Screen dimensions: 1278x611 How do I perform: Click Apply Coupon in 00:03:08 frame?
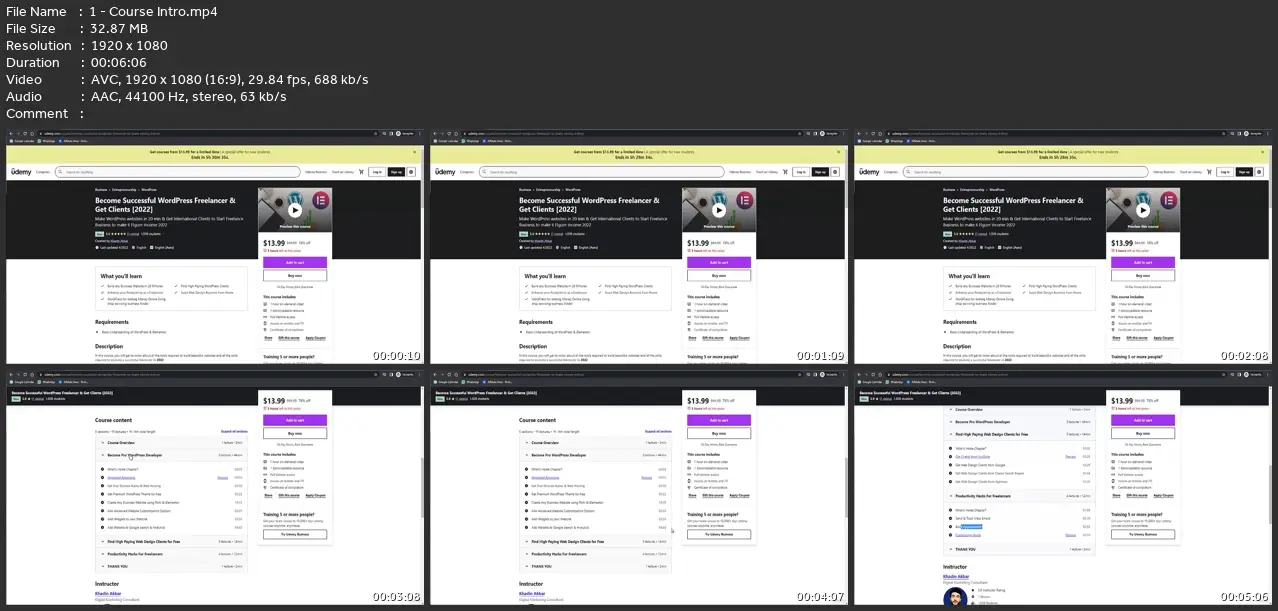pos(315,495)
